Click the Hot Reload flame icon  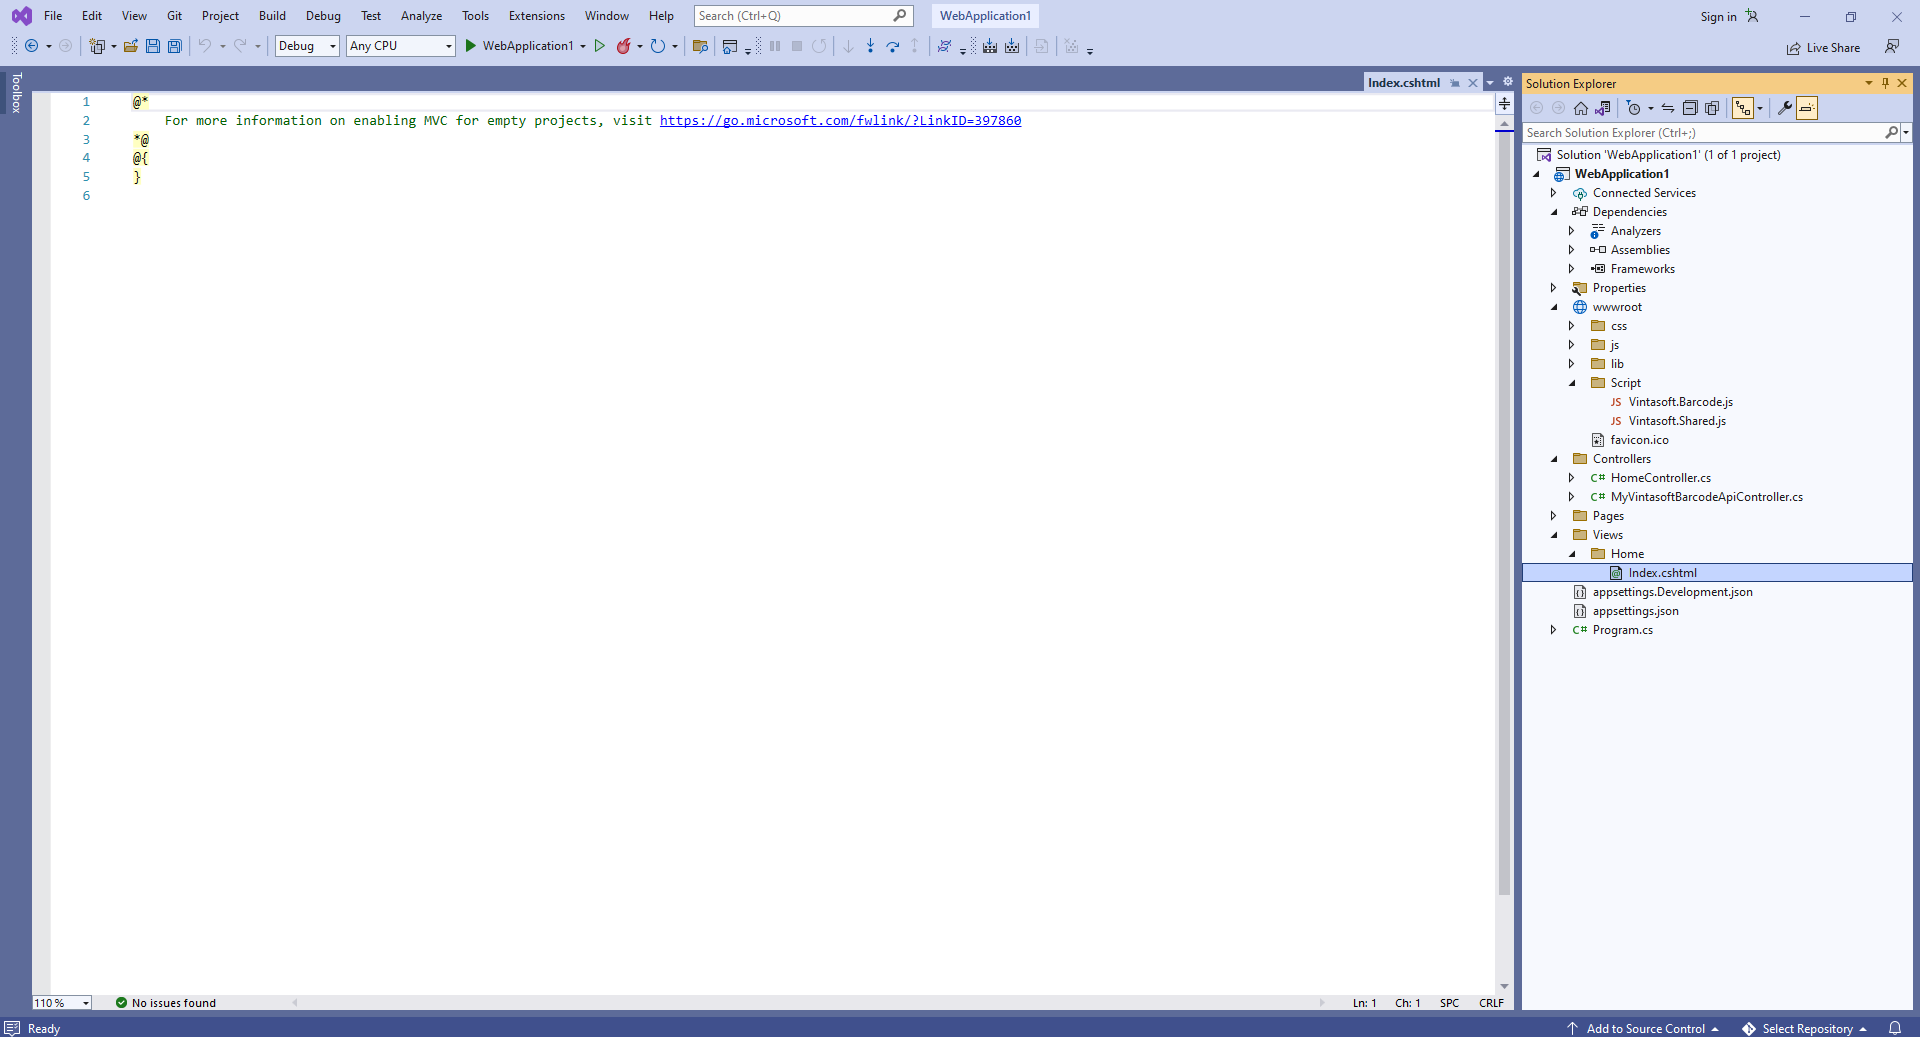coord(624,46)
